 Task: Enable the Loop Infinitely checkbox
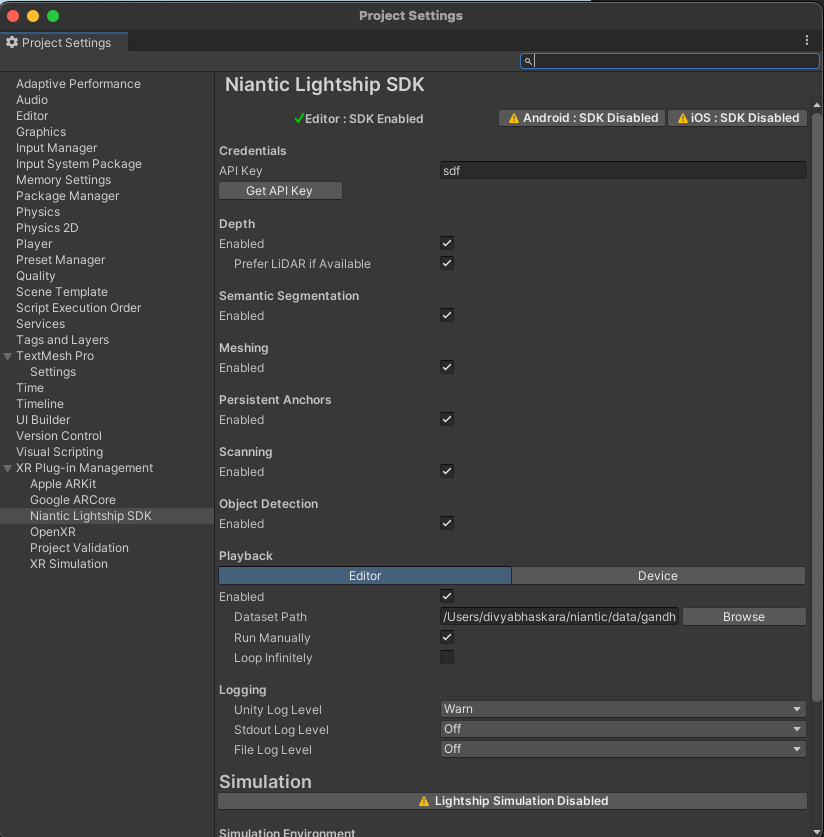pos(447,657)
